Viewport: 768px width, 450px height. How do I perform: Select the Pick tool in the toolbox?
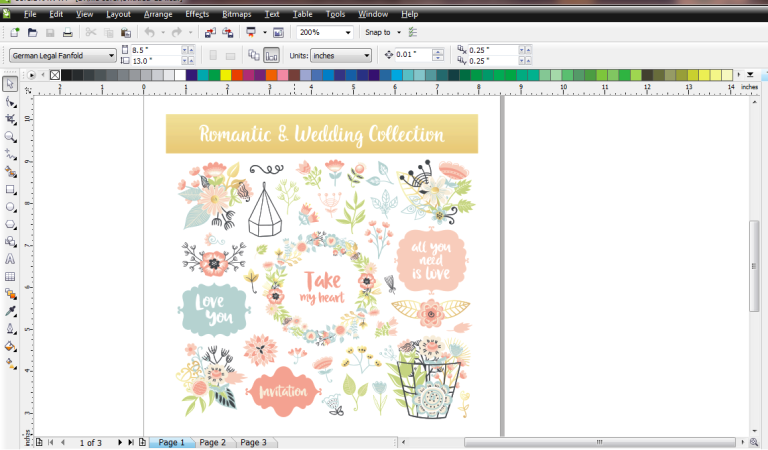tap(10, 84)
